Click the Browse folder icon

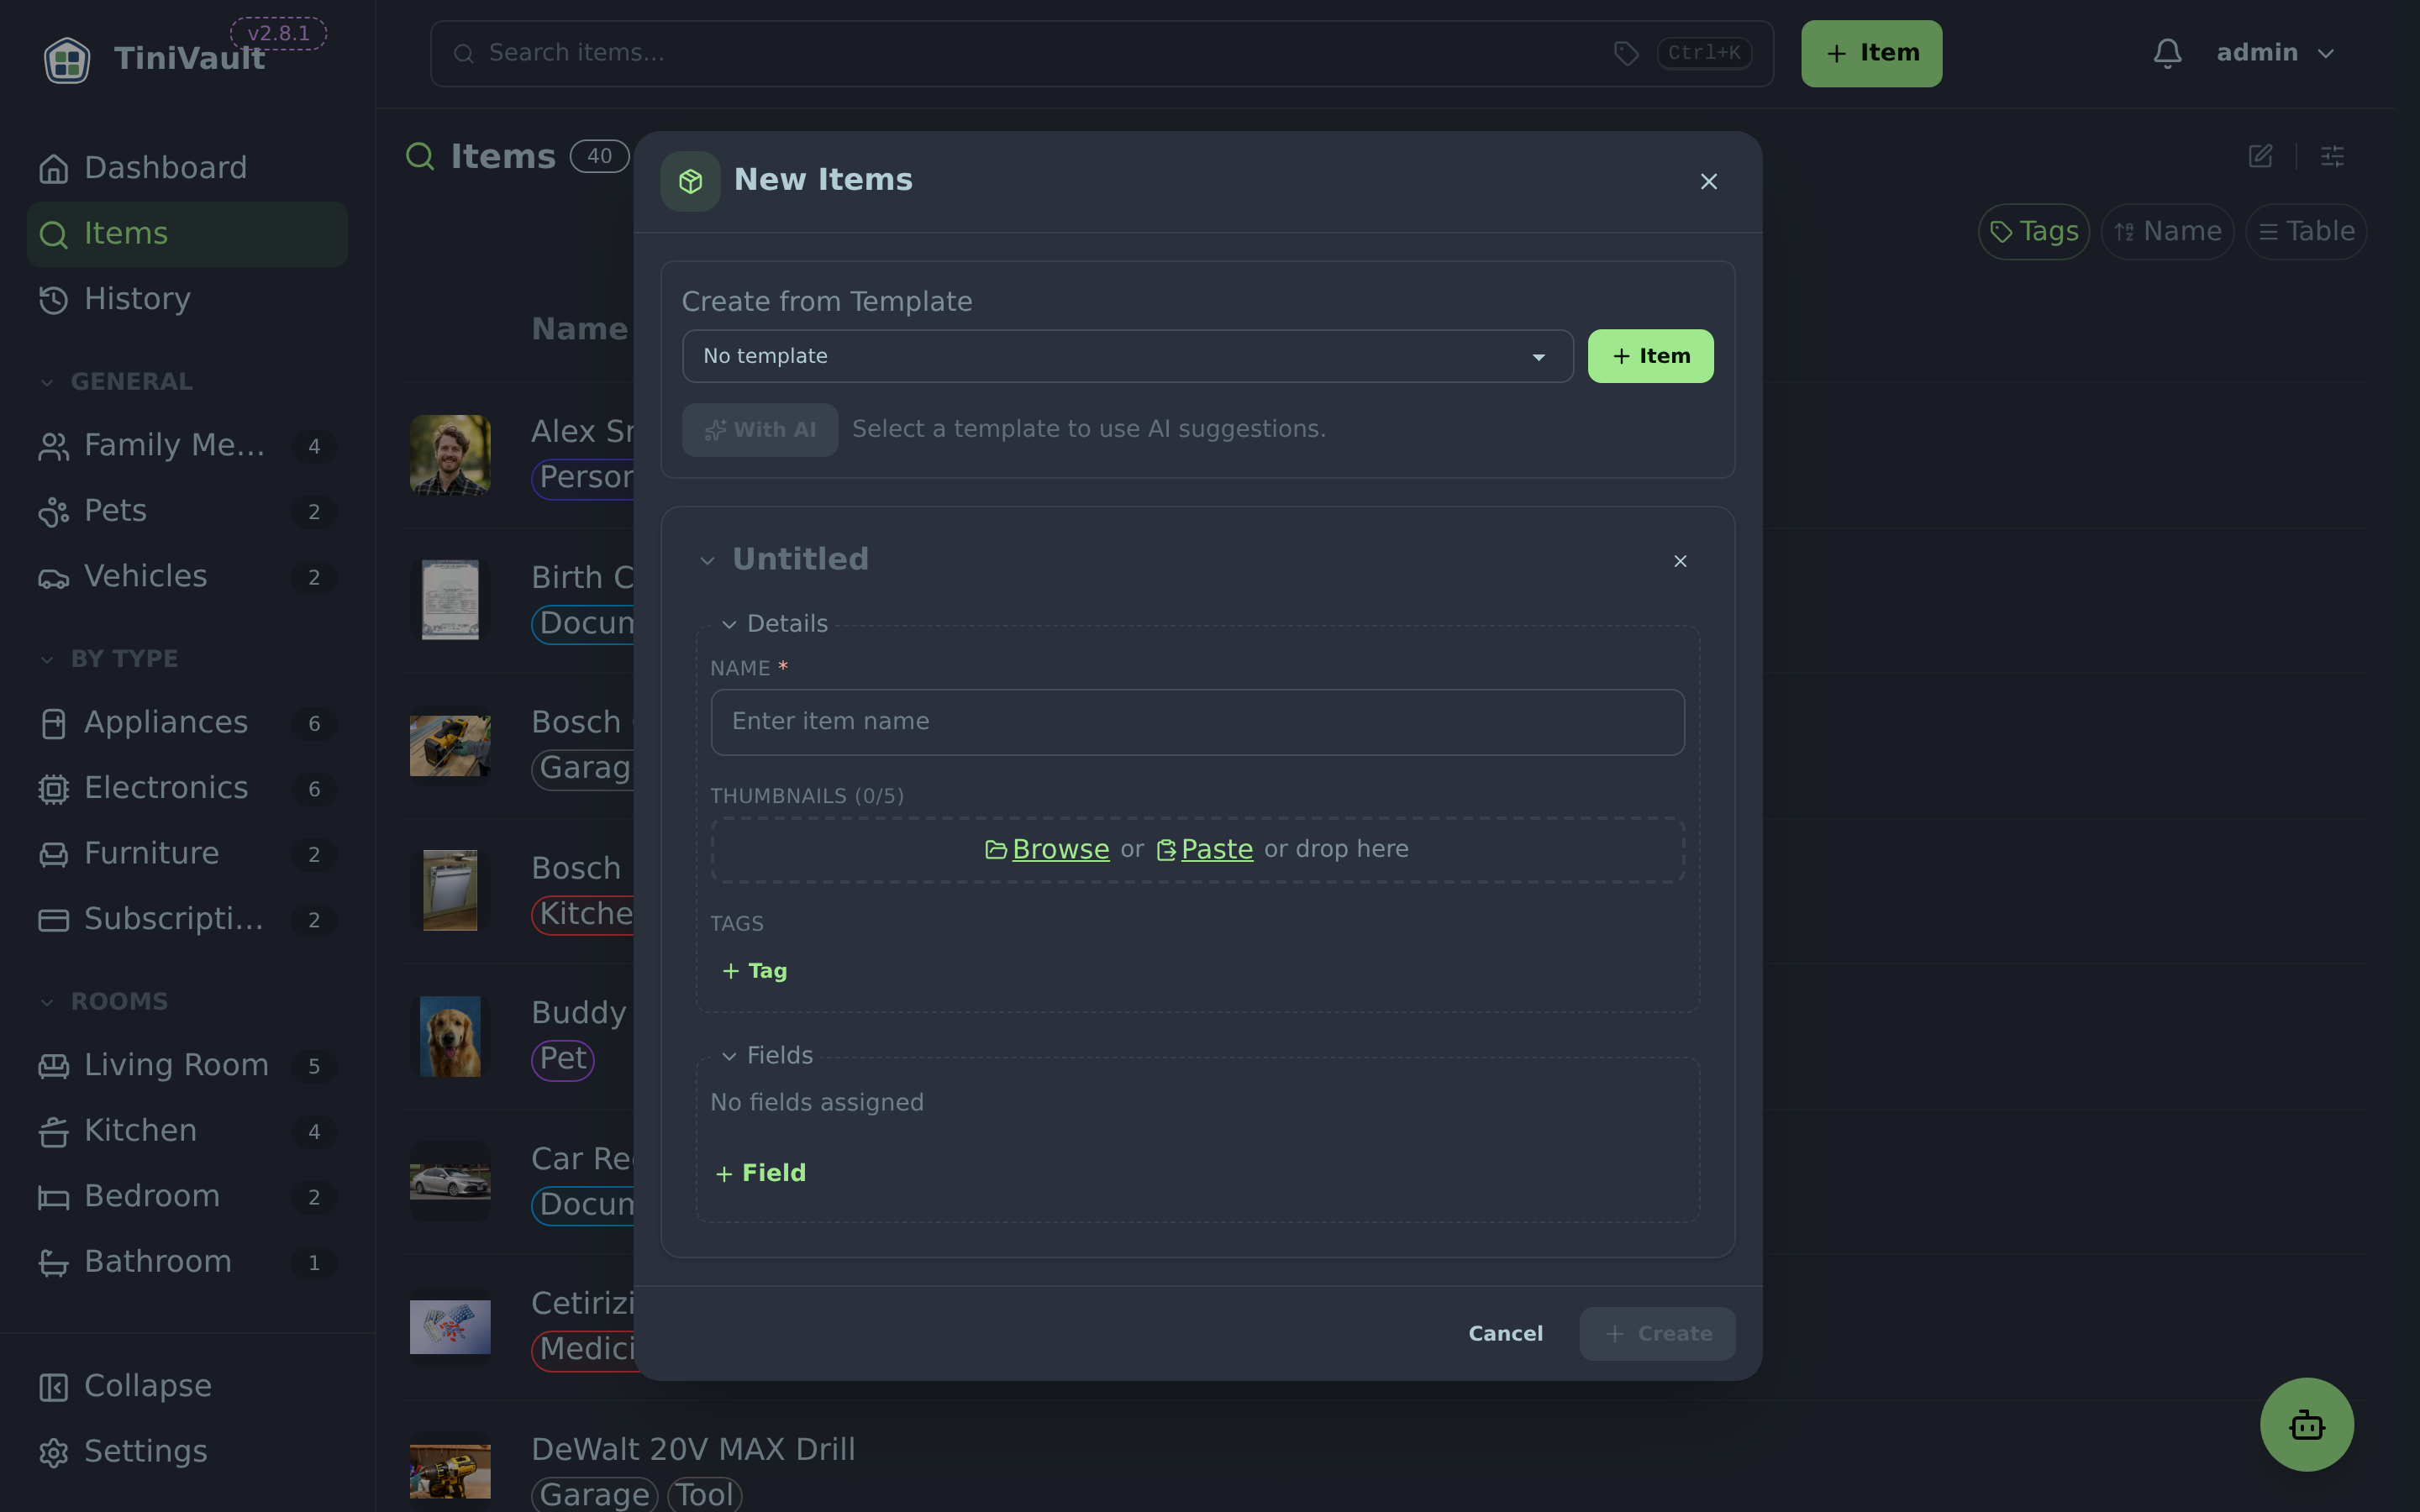[x=996, y=849]
